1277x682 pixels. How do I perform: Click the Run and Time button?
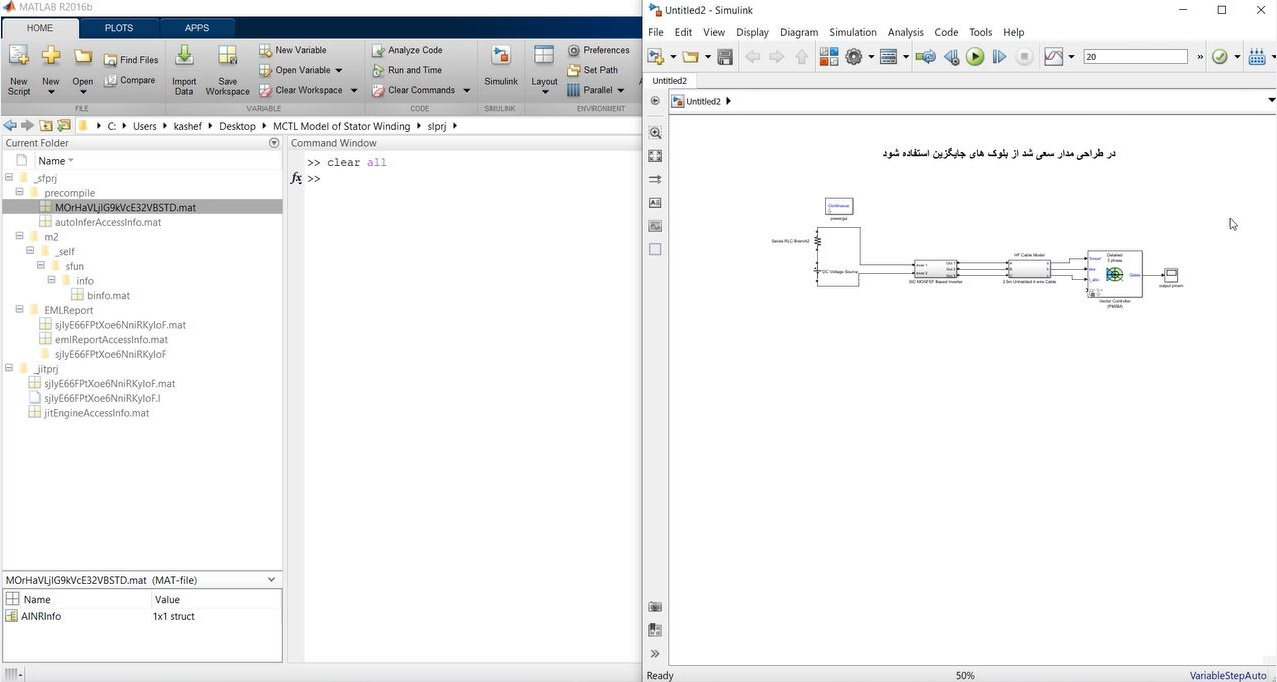click(x=406, y=70)
